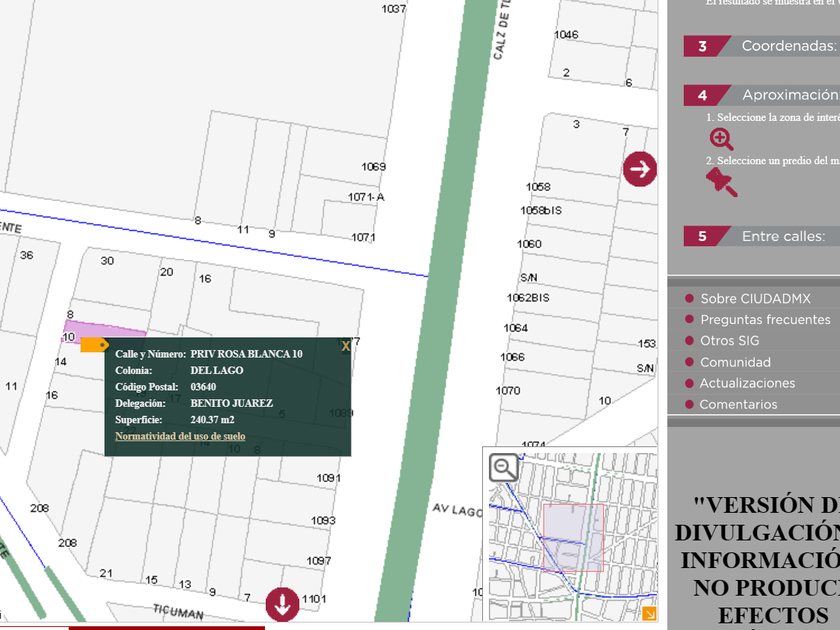Open the Comunidad link
This screenshot has height=630, width=840.
coord(735,362)
